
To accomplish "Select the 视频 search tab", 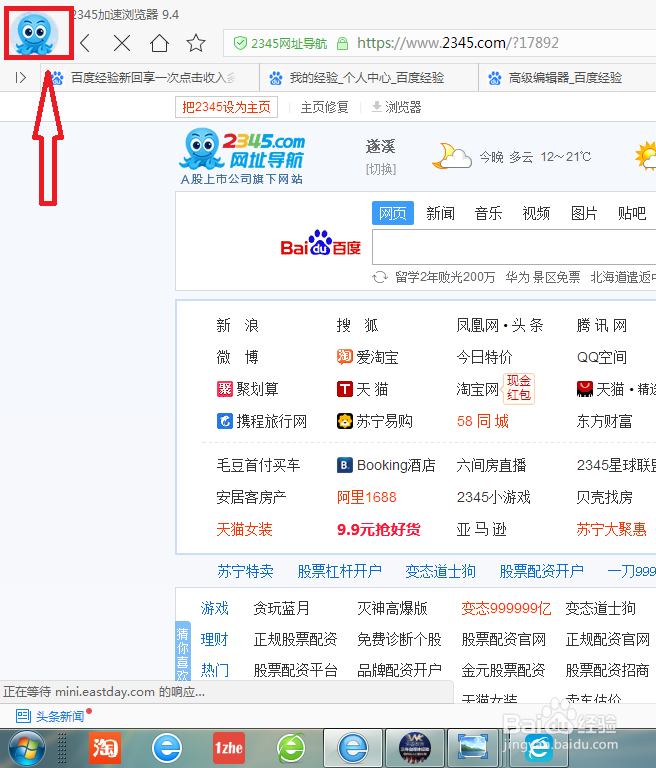I will (536, 213).
